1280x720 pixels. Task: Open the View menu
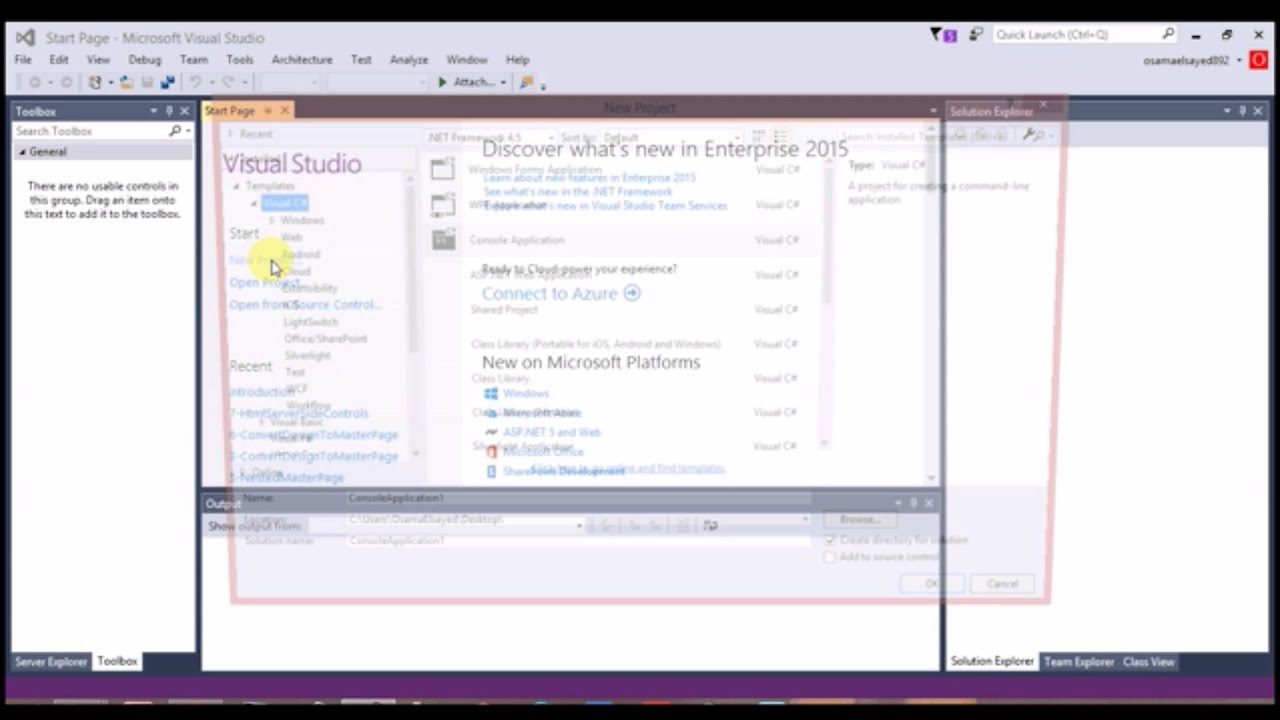pos(98,60)
